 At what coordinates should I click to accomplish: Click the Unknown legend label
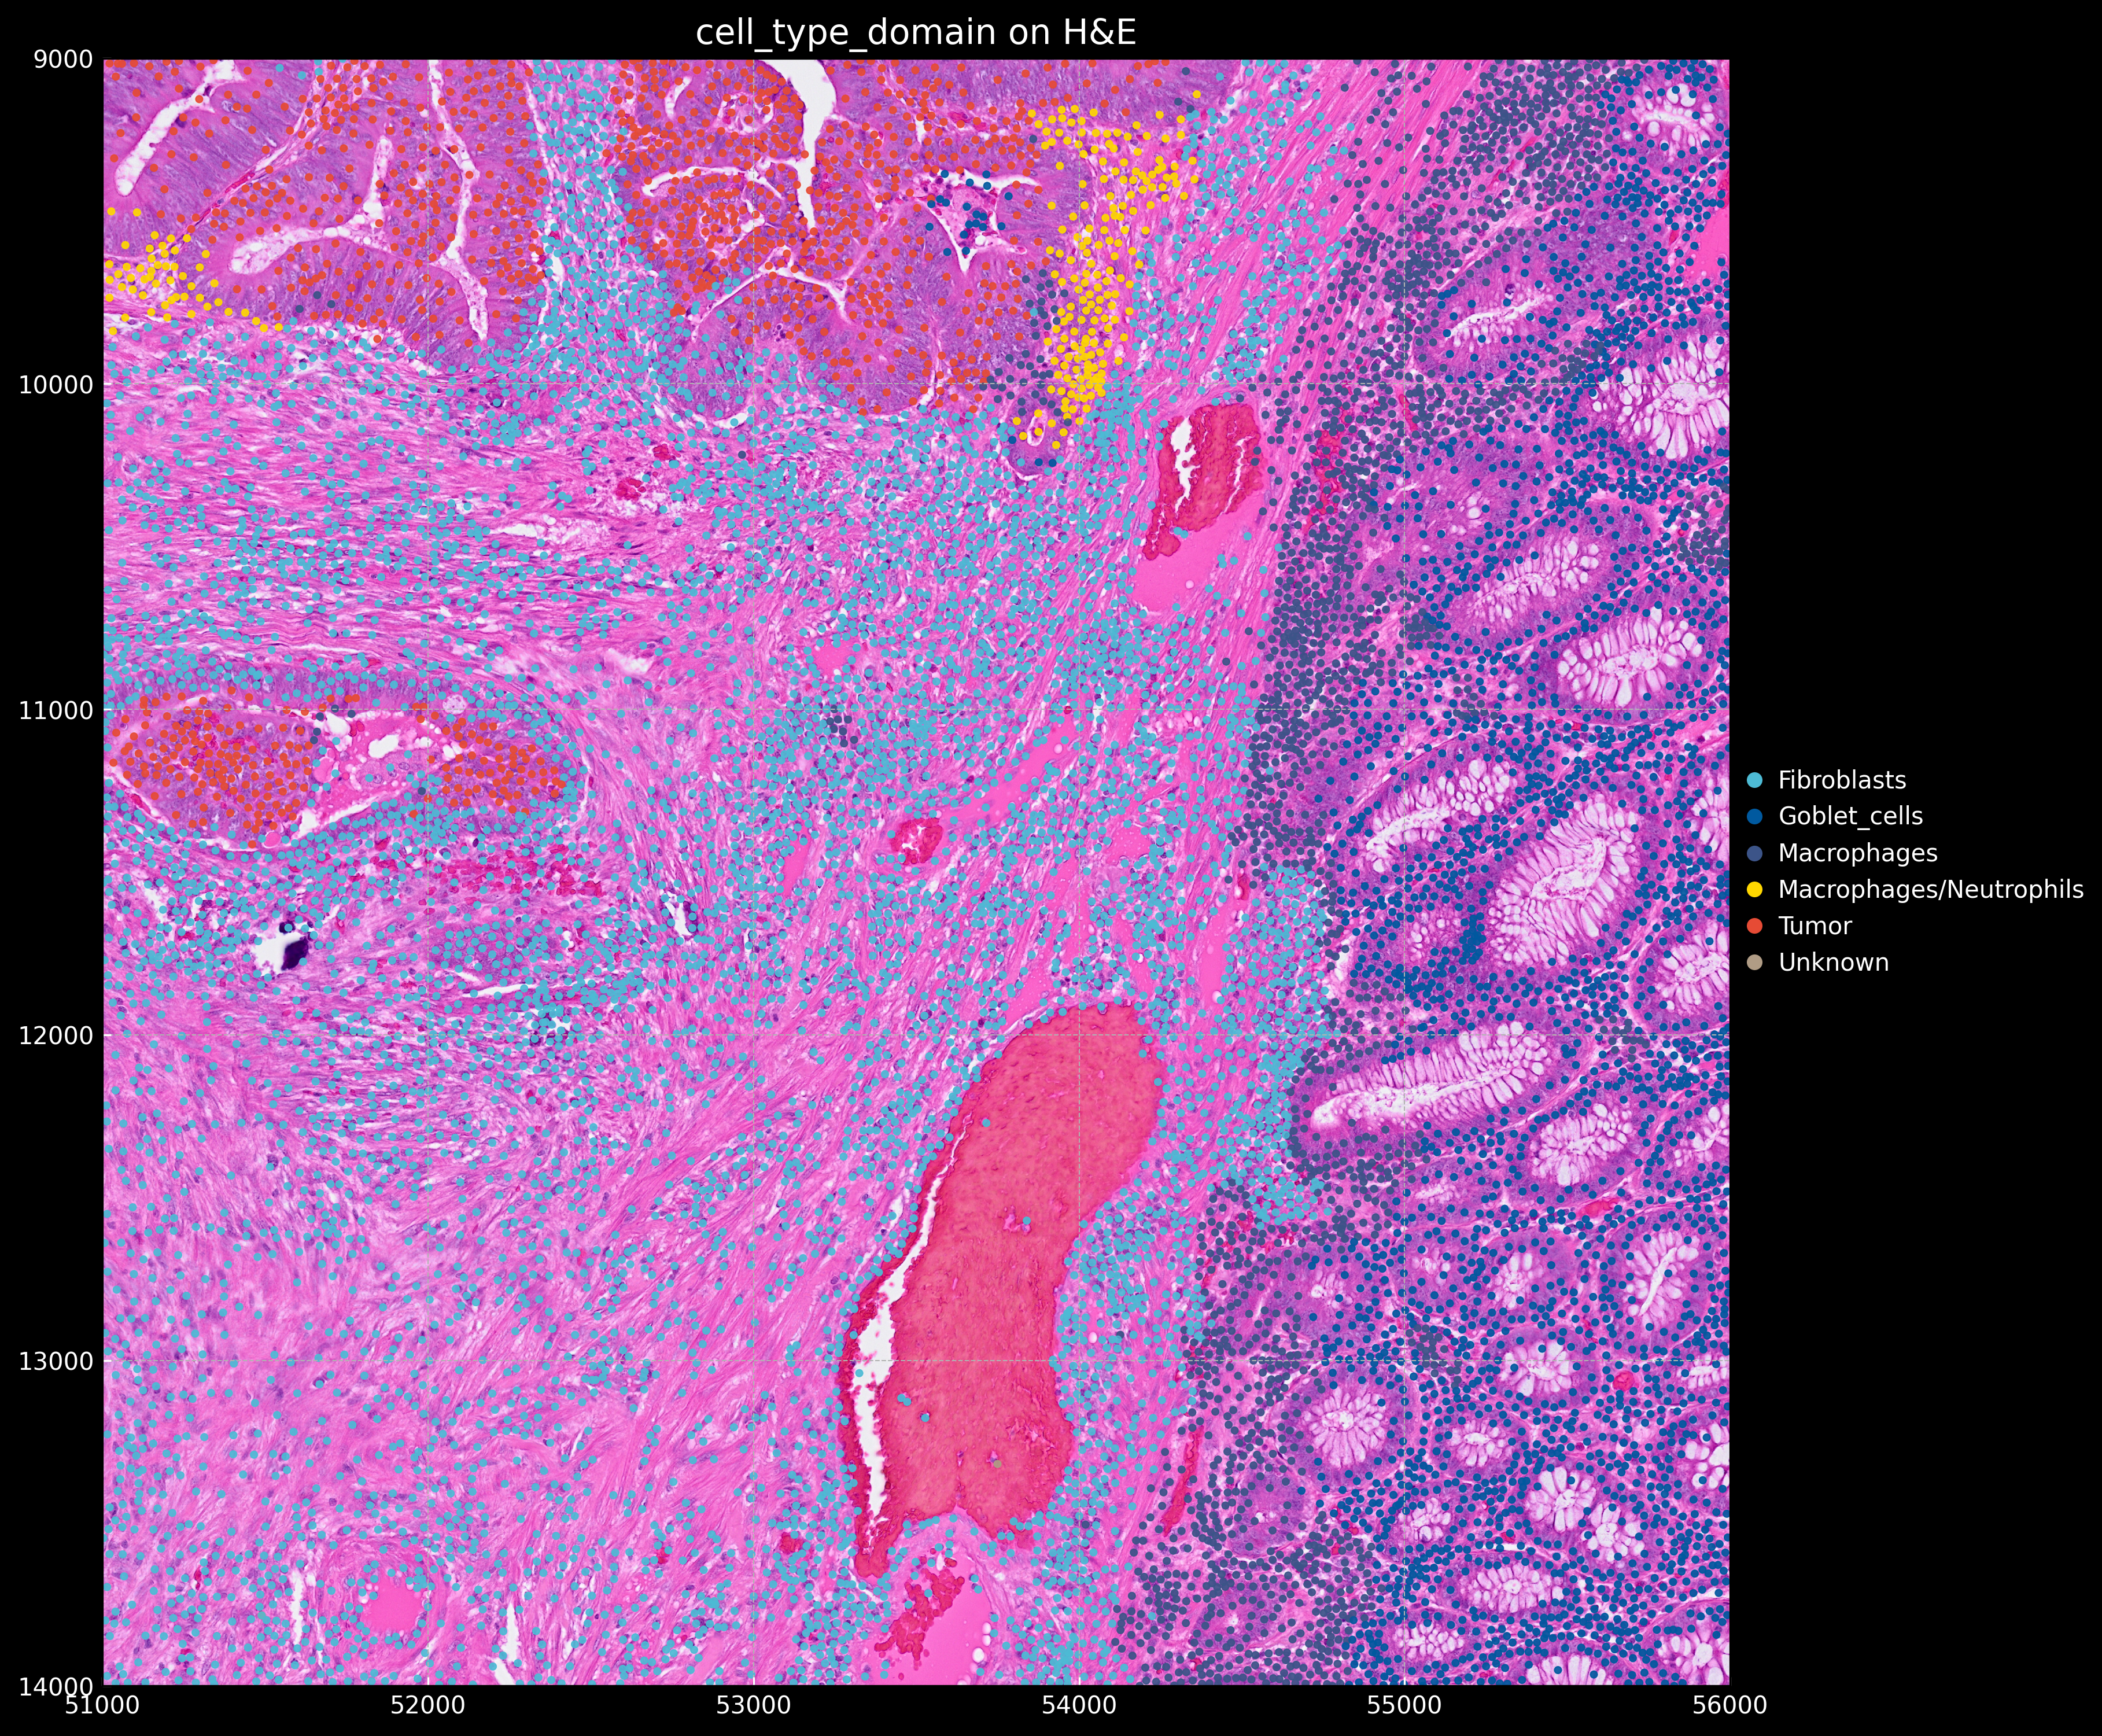tap(1833, 962)
